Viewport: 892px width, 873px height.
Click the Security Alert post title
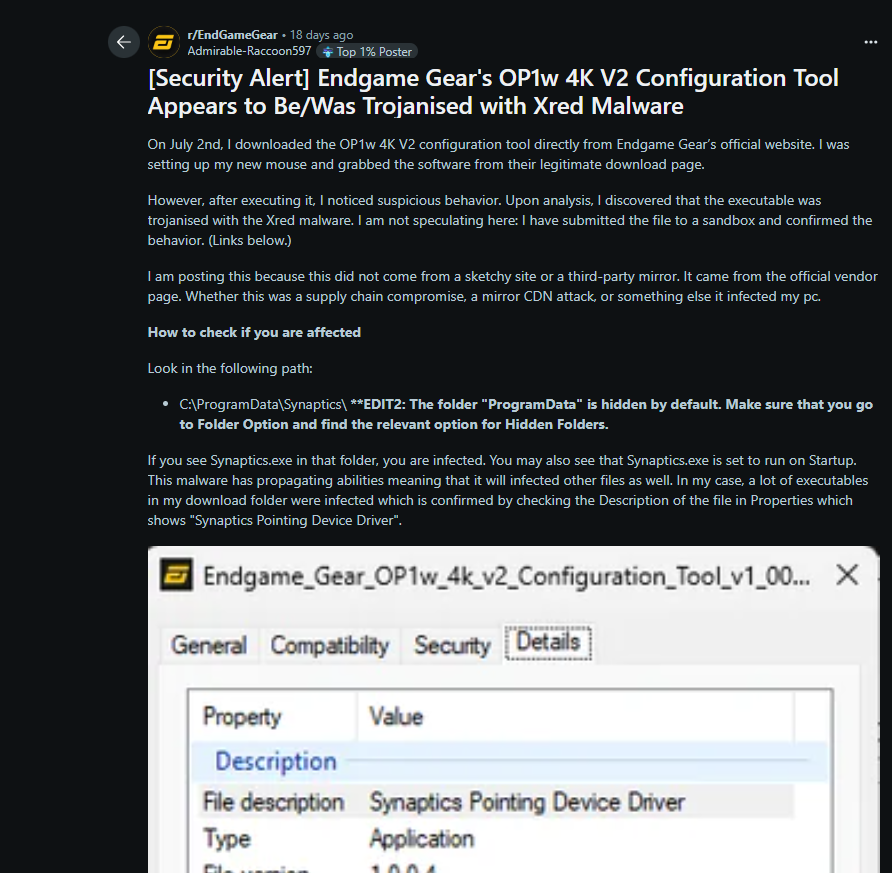click(x=493, y=92)
